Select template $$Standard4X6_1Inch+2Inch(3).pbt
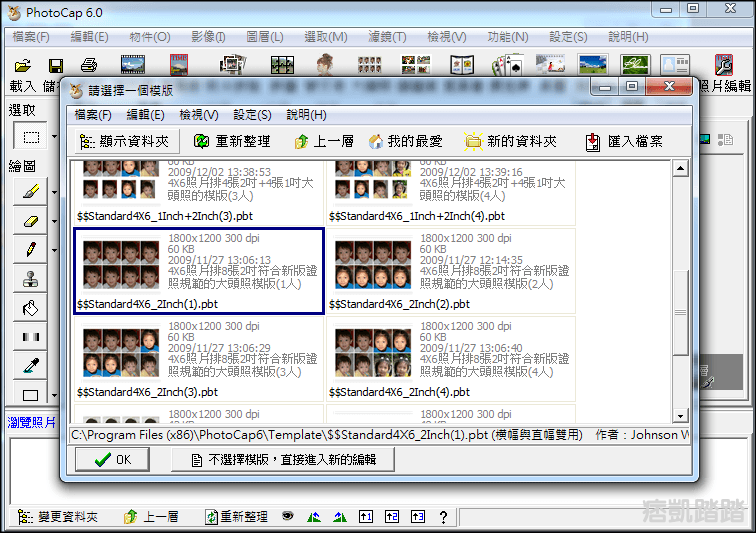The image size is (756, 533). tap(199, 193)
